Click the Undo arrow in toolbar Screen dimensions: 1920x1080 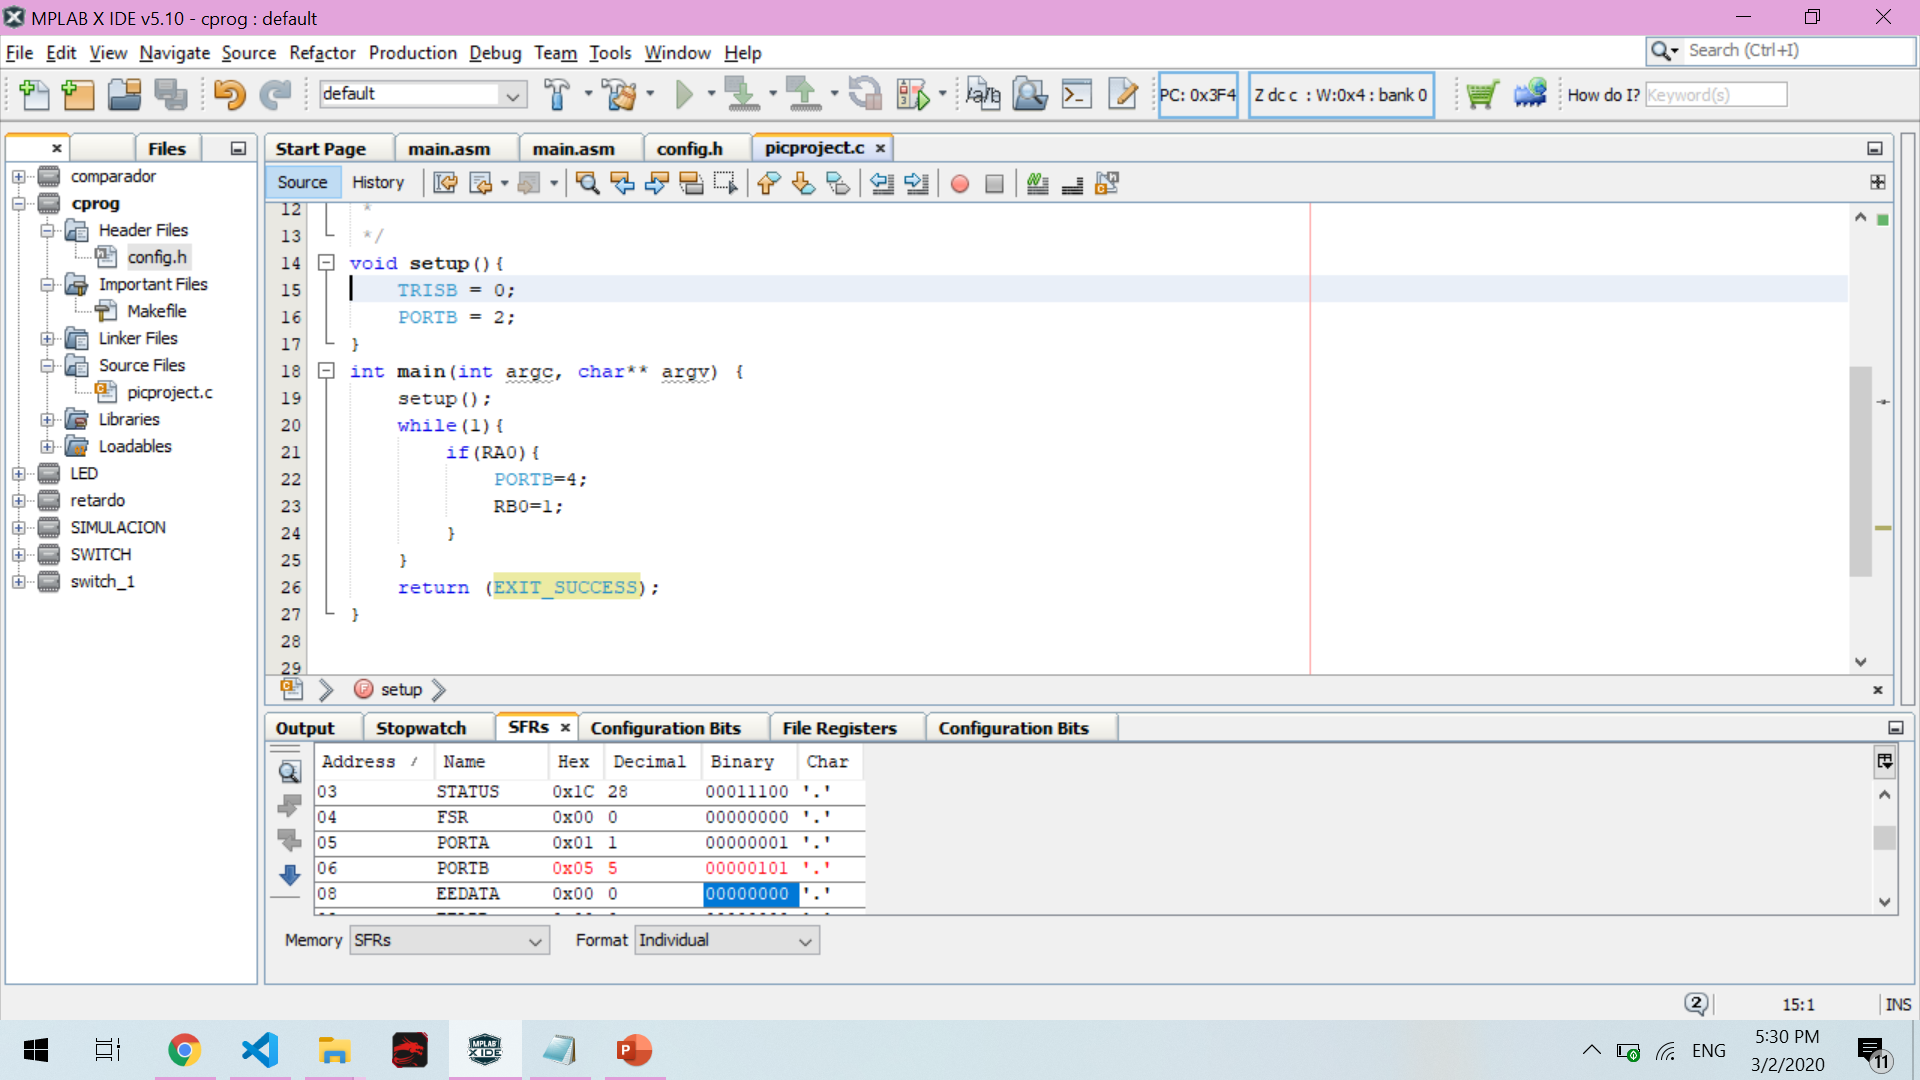point(229,95)
